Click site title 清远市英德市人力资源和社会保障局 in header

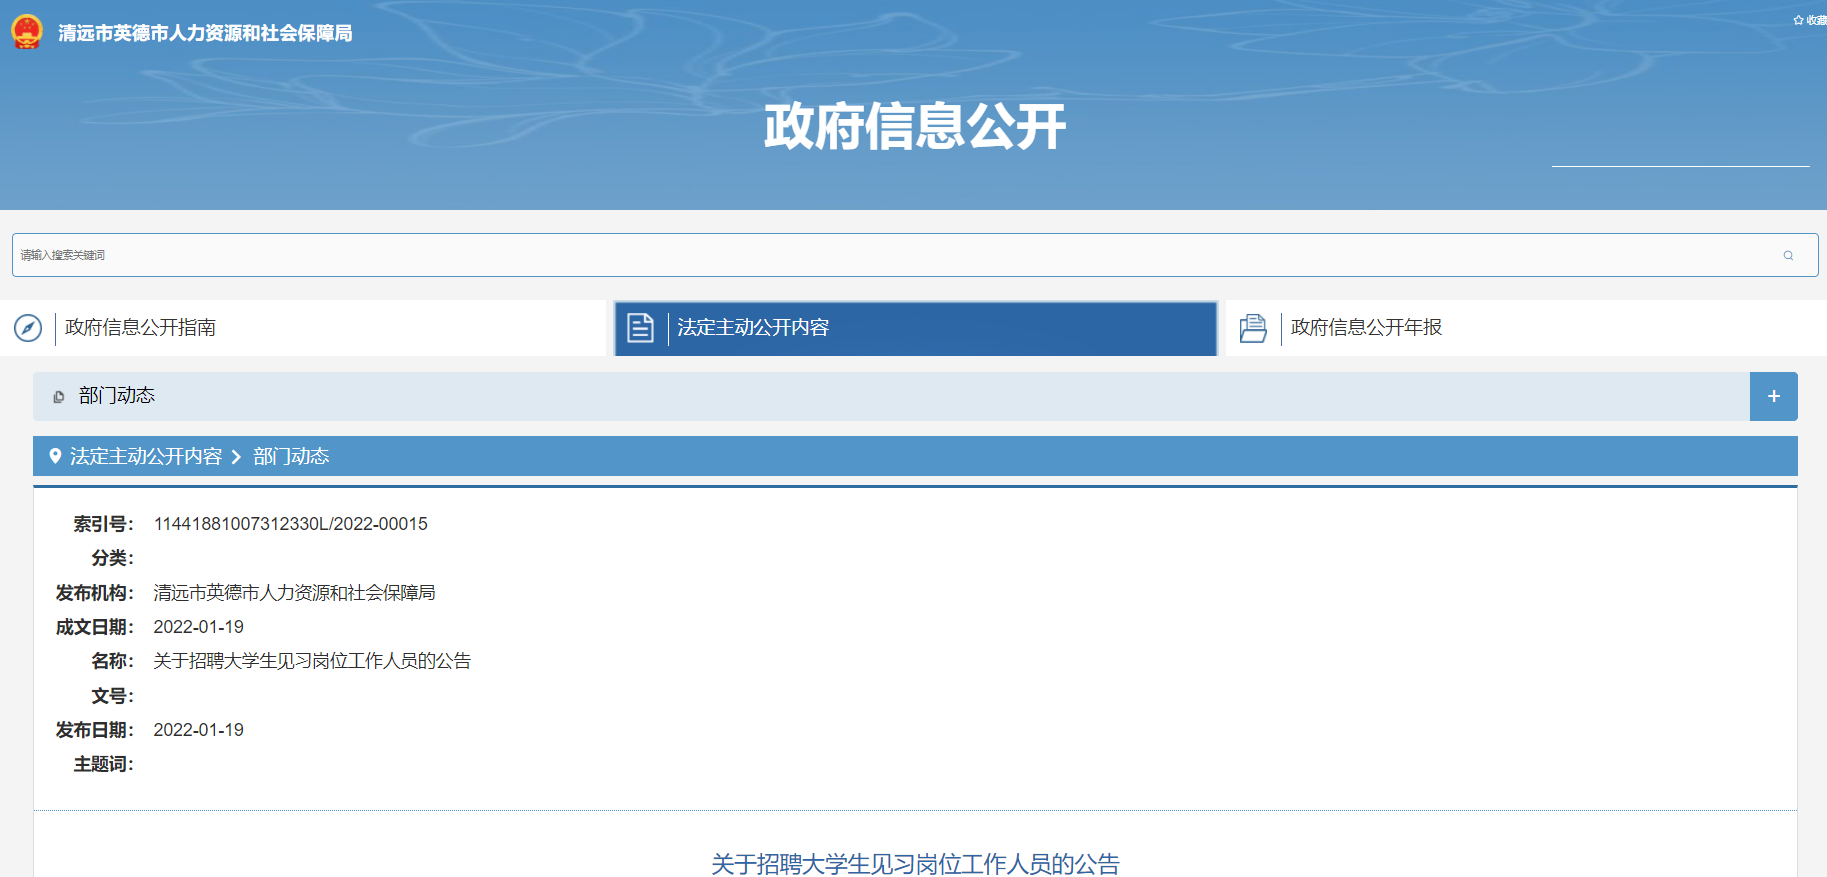[205, 33]
